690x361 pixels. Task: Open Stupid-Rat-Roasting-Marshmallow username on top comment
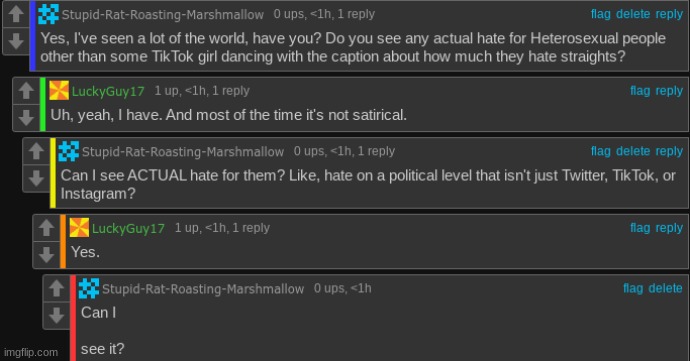[162, 15]
